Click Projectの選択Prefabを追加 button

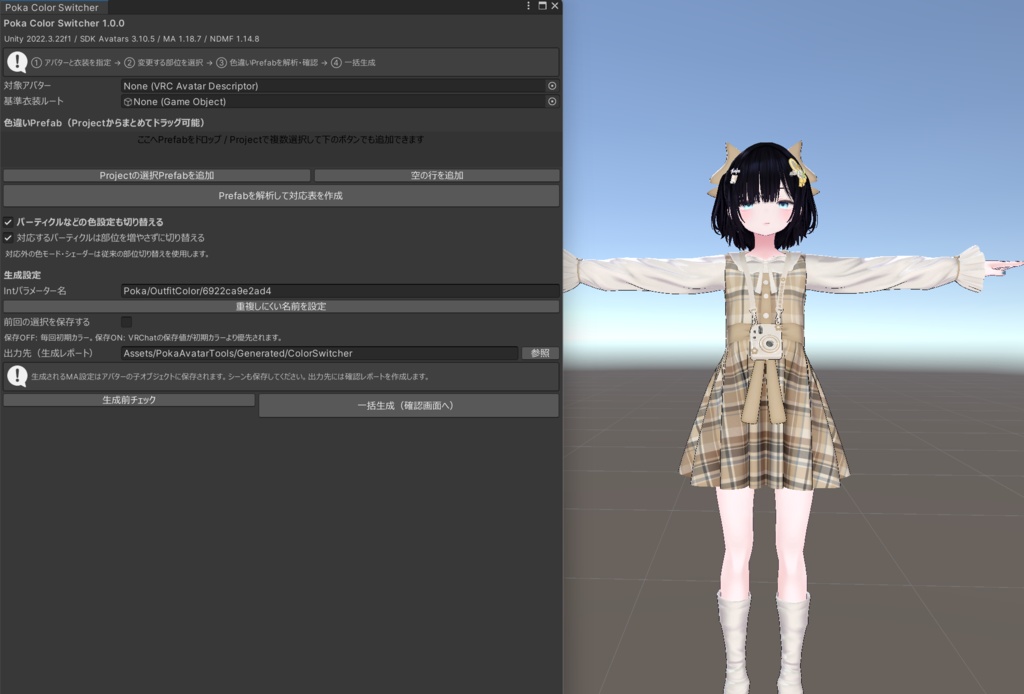pos(157,176)
